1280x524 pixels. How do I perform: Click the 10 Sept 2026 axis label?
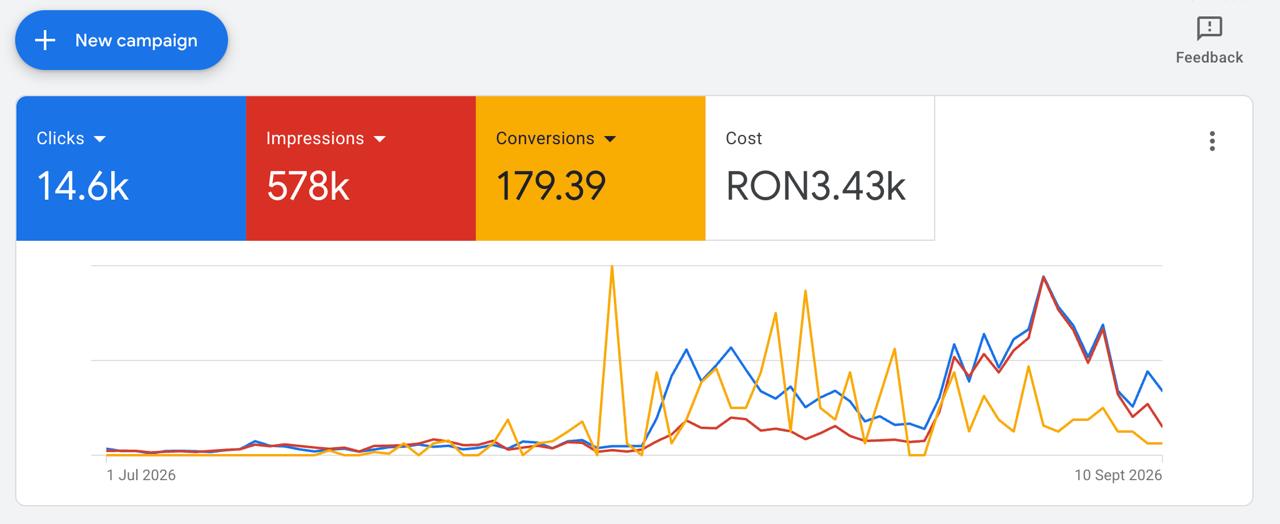click(x=1118, y=475)
